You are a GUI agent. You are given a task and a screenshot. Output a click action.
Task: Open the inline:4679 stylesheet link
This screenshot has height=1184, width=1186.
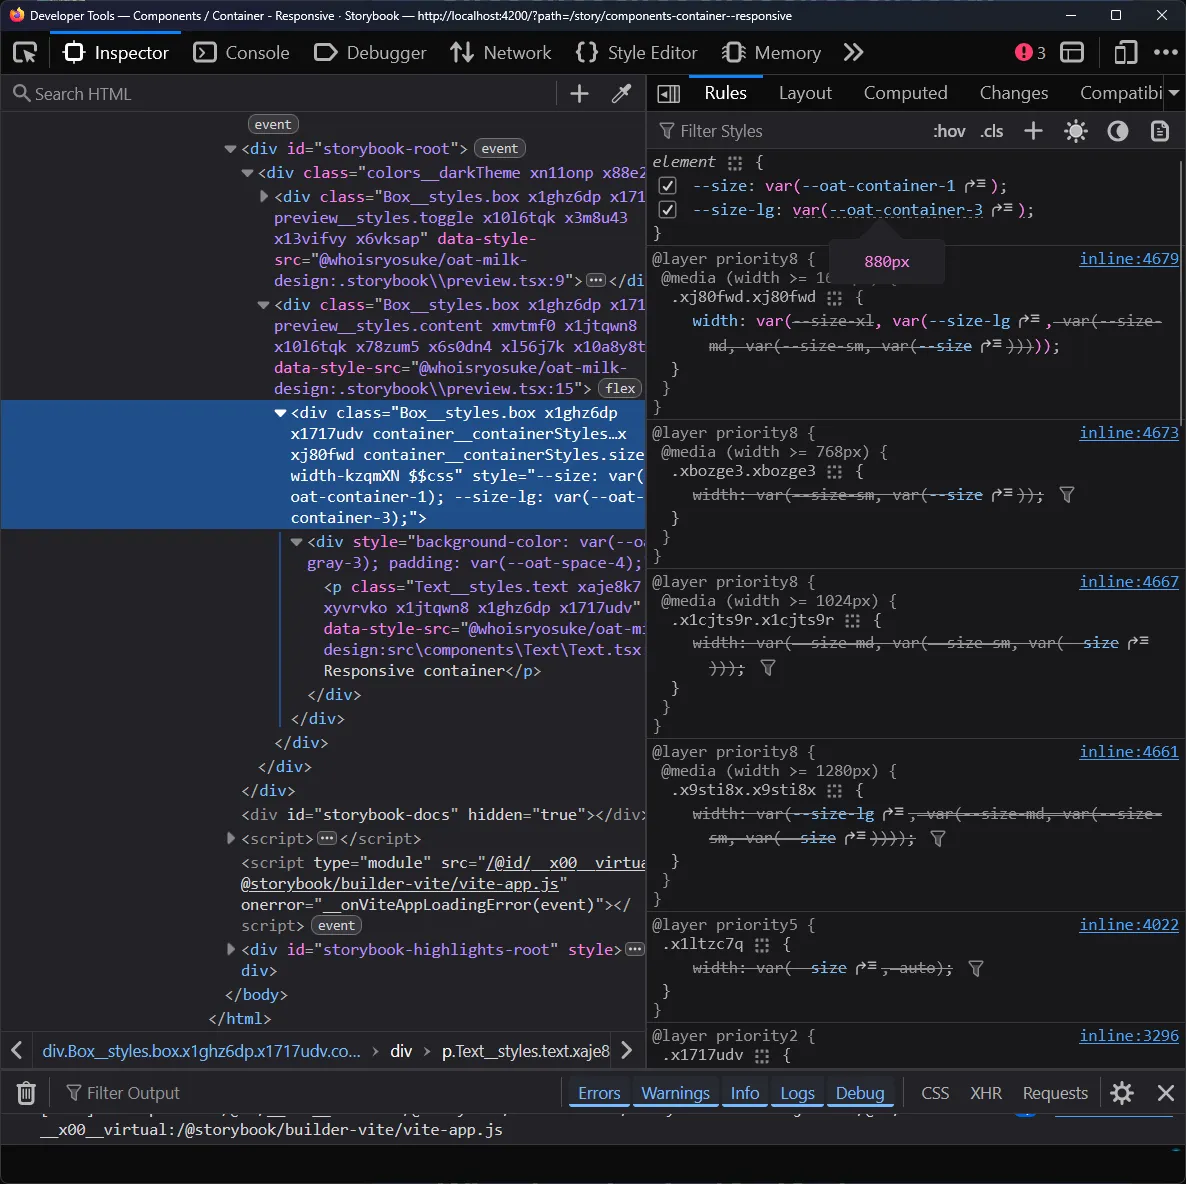click(1128, 259)
